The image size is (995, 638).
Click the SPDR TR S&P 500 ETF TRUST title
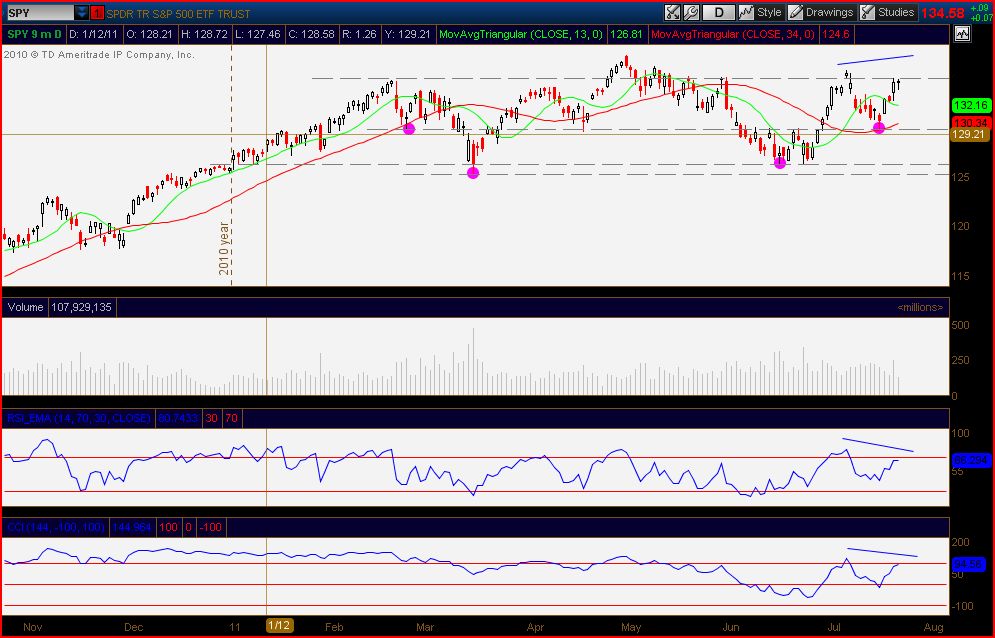(178, 13)
